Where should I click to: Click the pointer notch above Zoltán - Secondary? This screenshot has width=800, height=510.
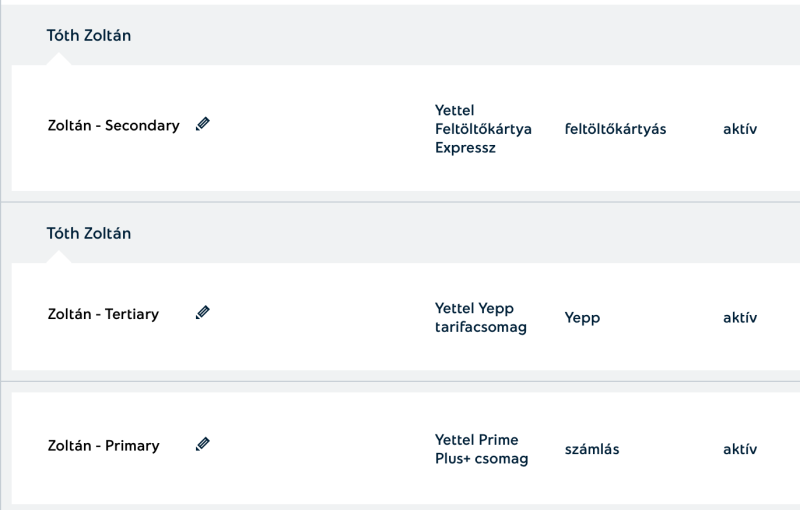tap(60, 60)
